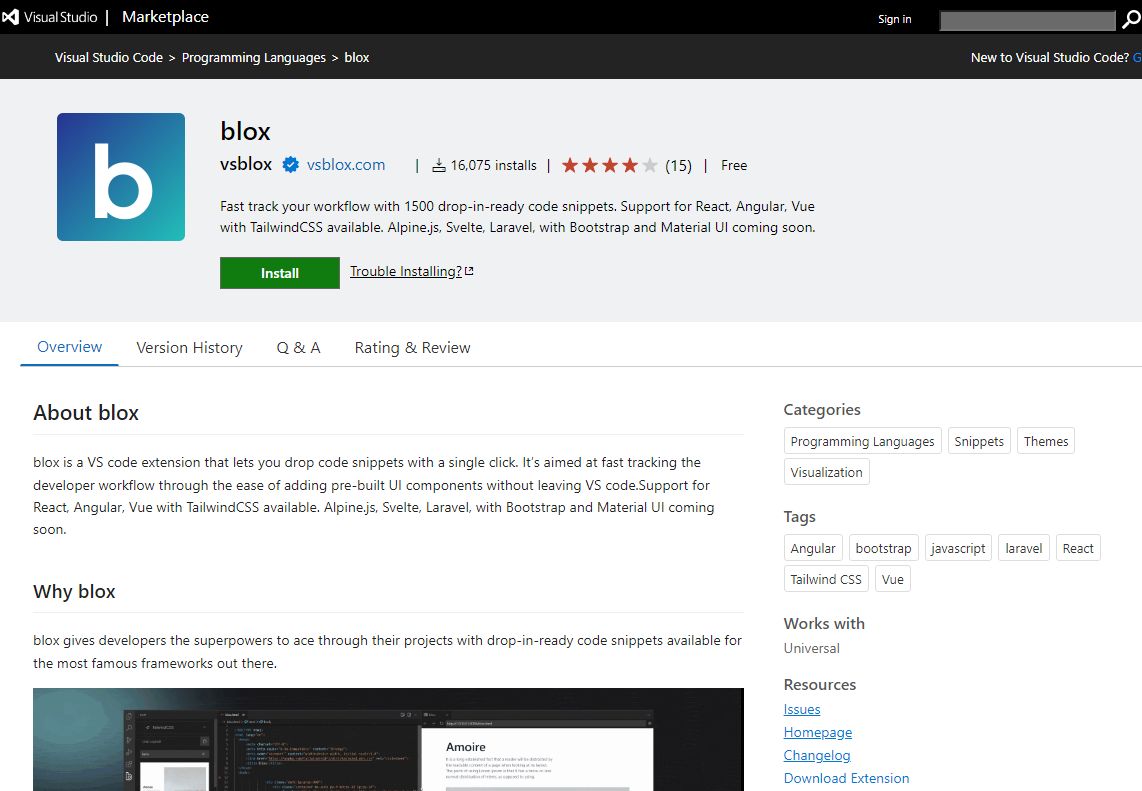This screenshot has width=1142, height=791.
Task: Click the '16,075 installs' text
Action: pos(494,165)
